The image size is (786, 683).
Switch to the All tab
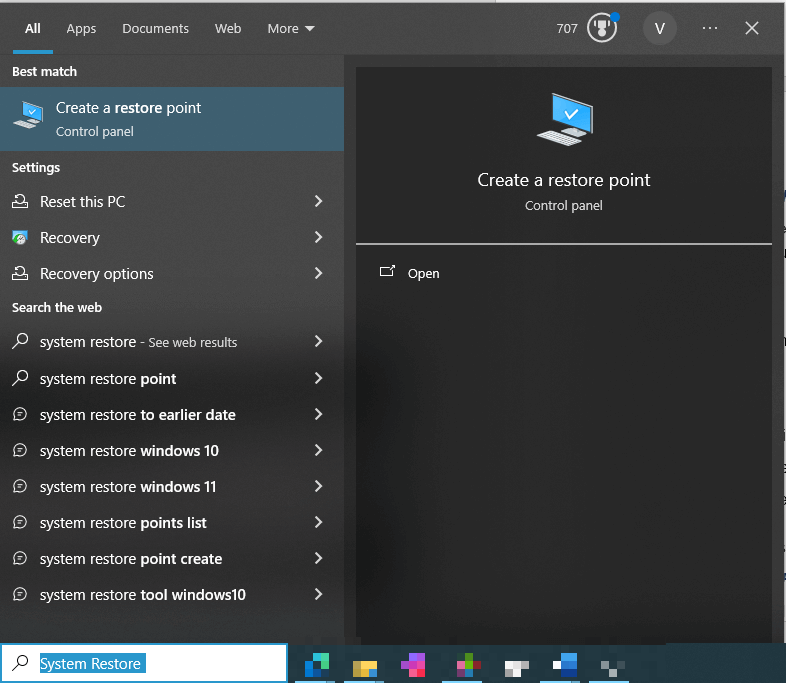[x=33, y=29]
